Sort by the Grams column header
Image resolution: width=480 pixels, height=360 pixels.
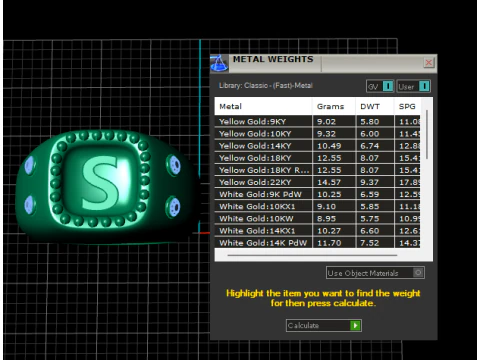point(334,106)
